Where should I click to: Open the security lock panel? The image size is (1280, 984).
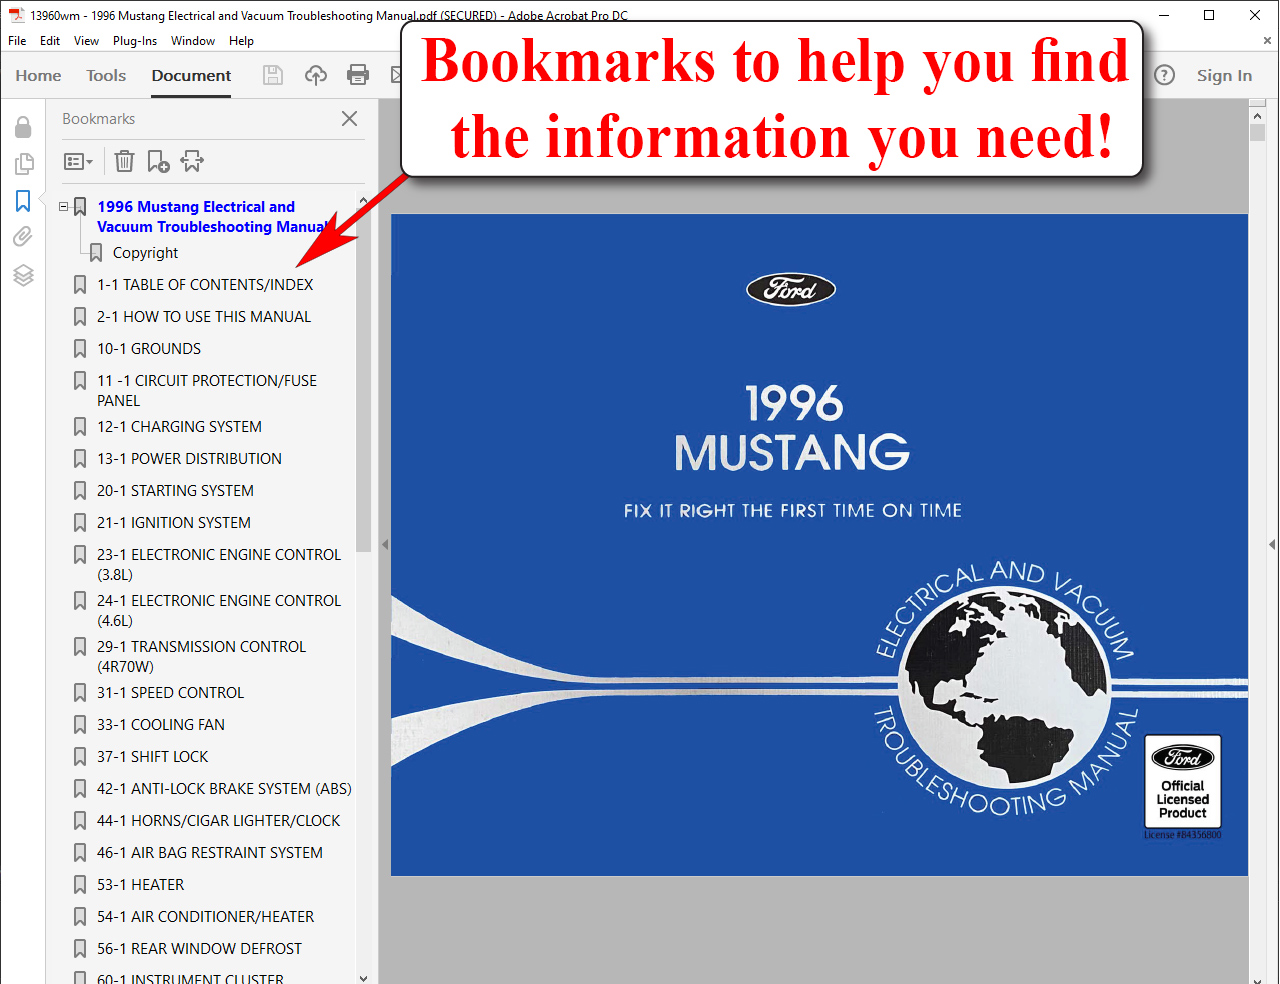pos(23,127)
